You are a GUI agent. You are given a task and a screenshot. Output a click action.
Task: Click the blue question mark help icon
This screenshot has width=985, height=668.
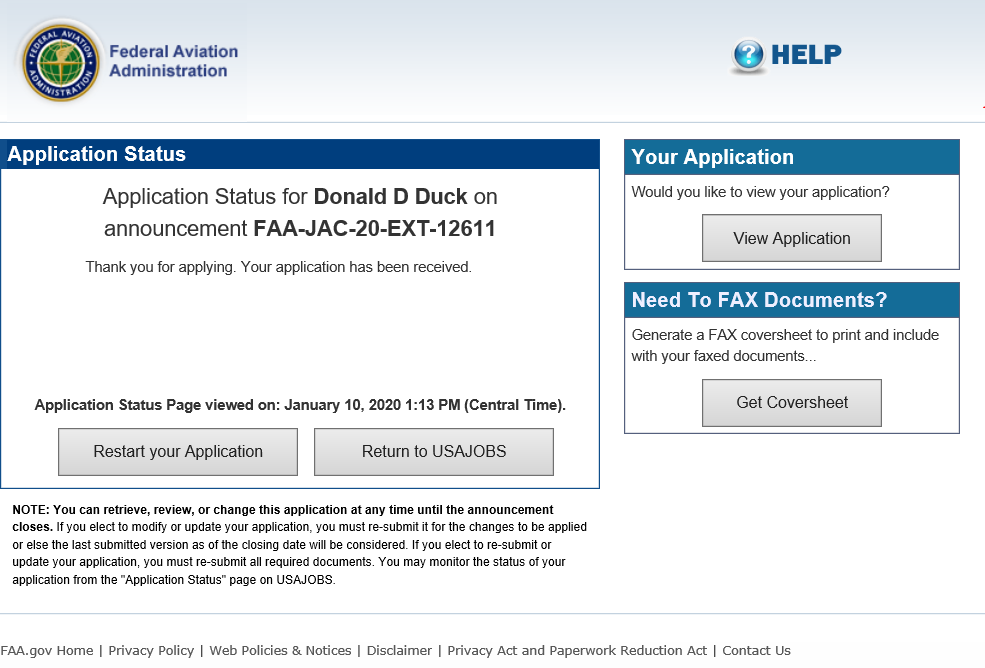[x=748, y=56]
